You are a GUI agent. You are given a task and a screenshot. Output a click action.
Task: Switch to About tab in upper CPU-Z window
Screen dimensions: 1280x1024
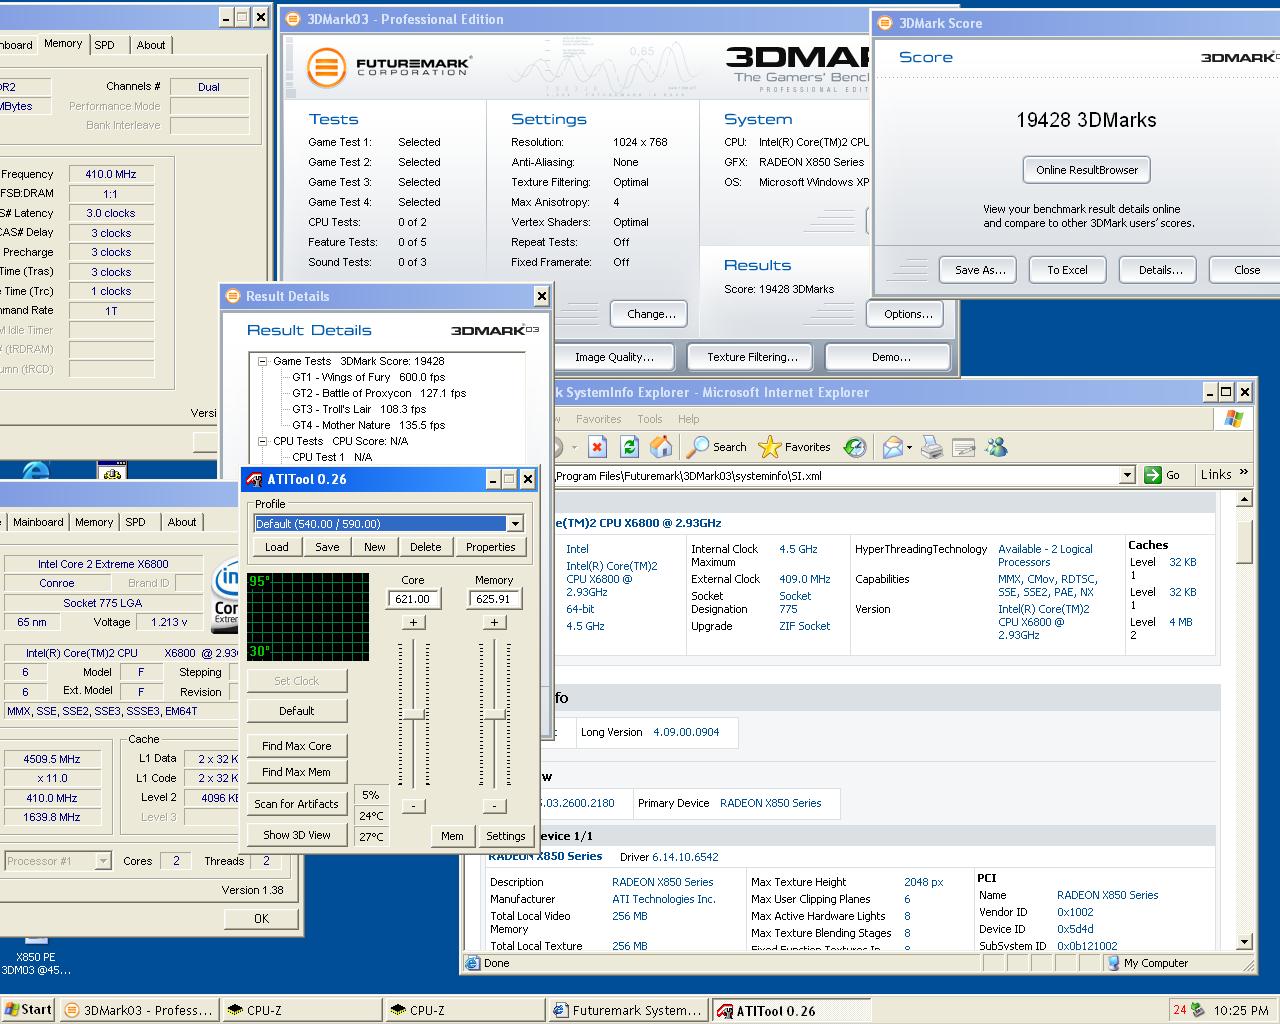(x=151, y=45)
